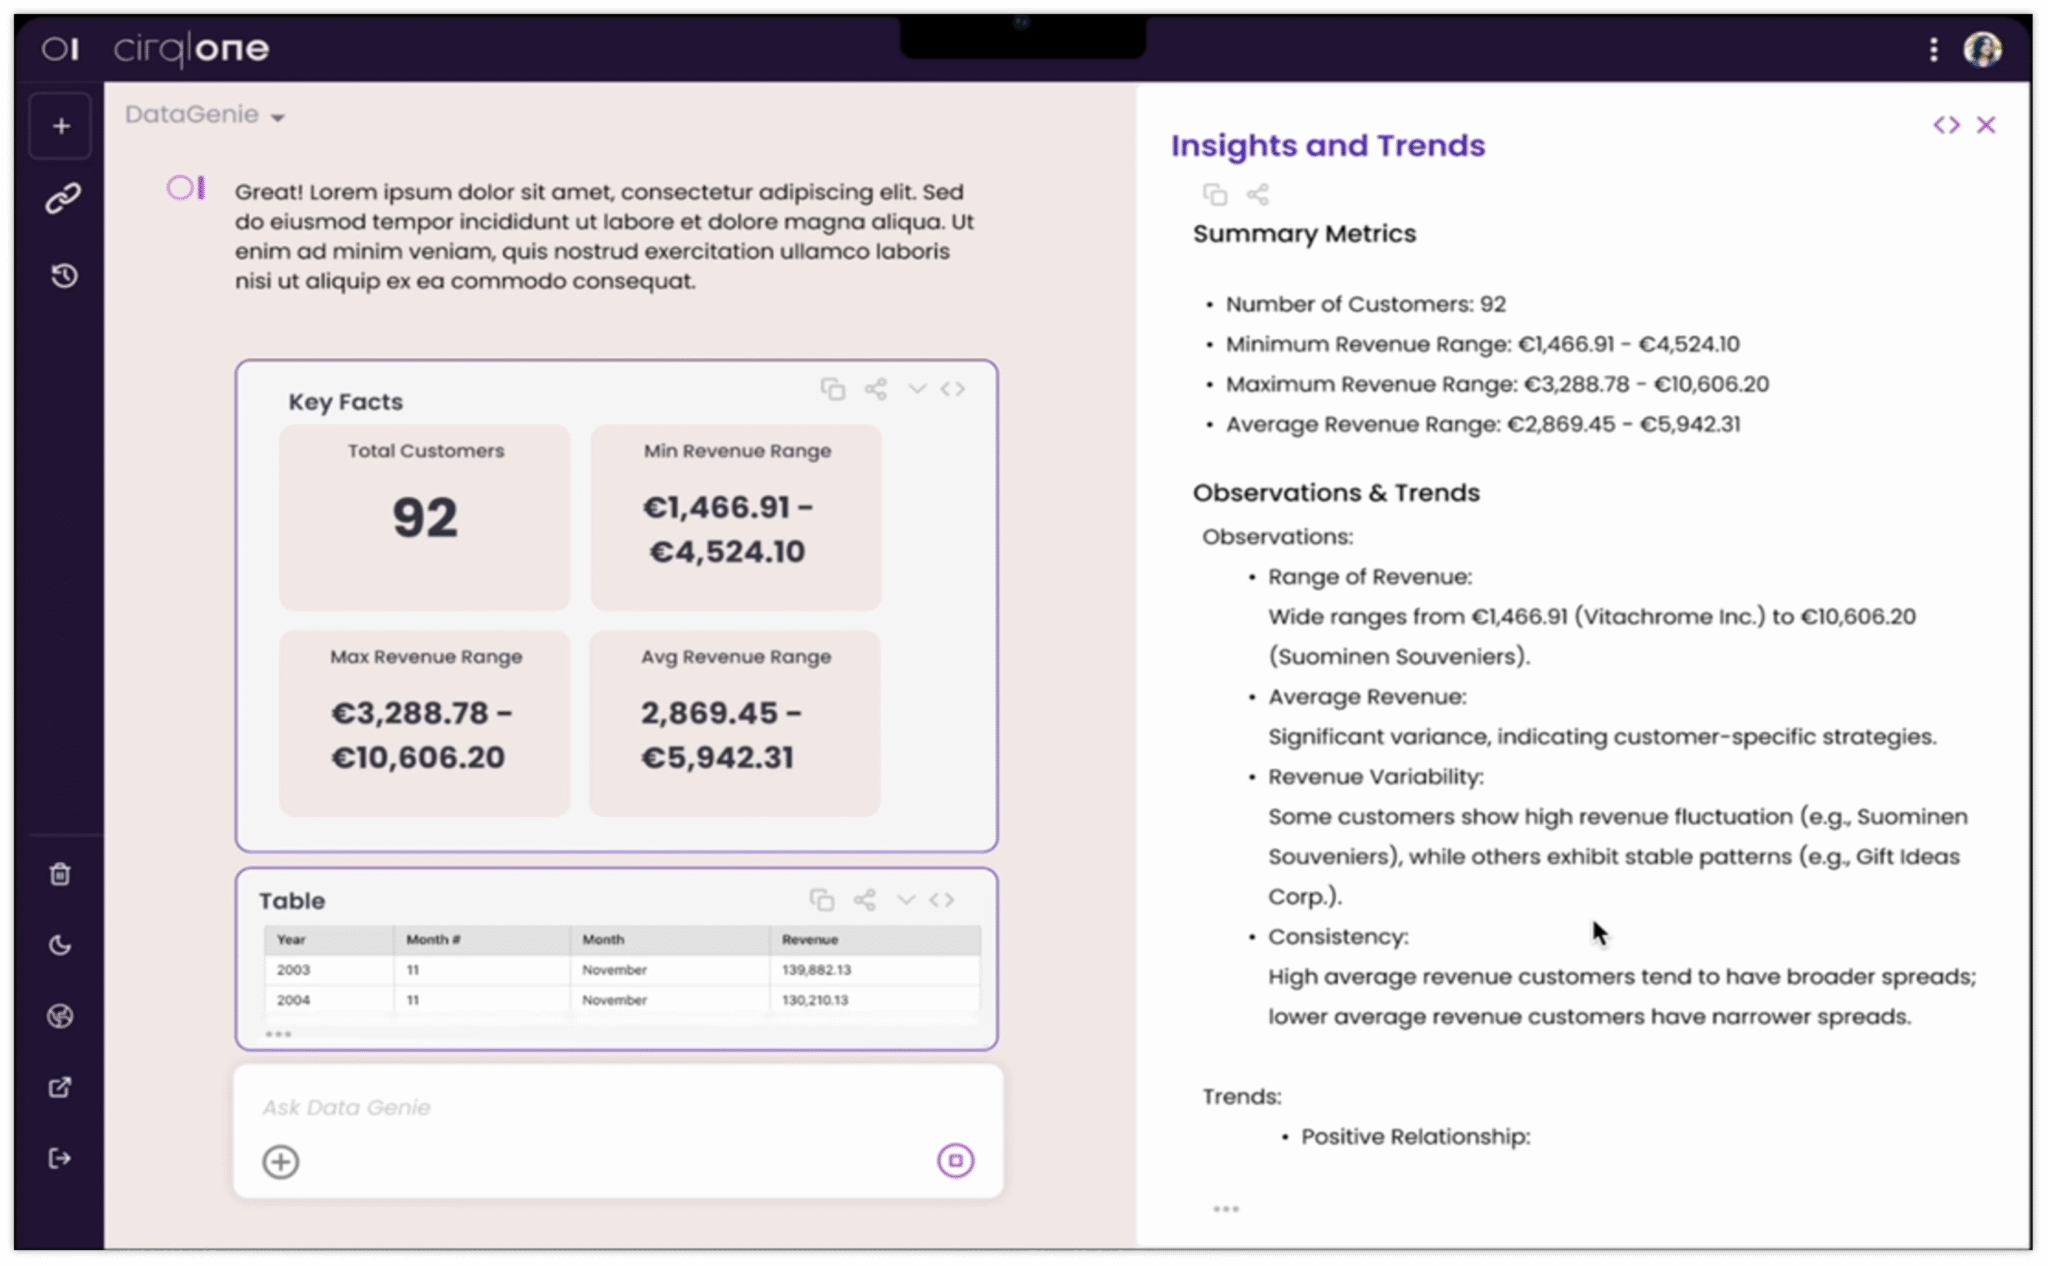Click the plus new chat sidebar button
The width and height of the screenshot is (2048, 1266).
[x=61, y=127]
